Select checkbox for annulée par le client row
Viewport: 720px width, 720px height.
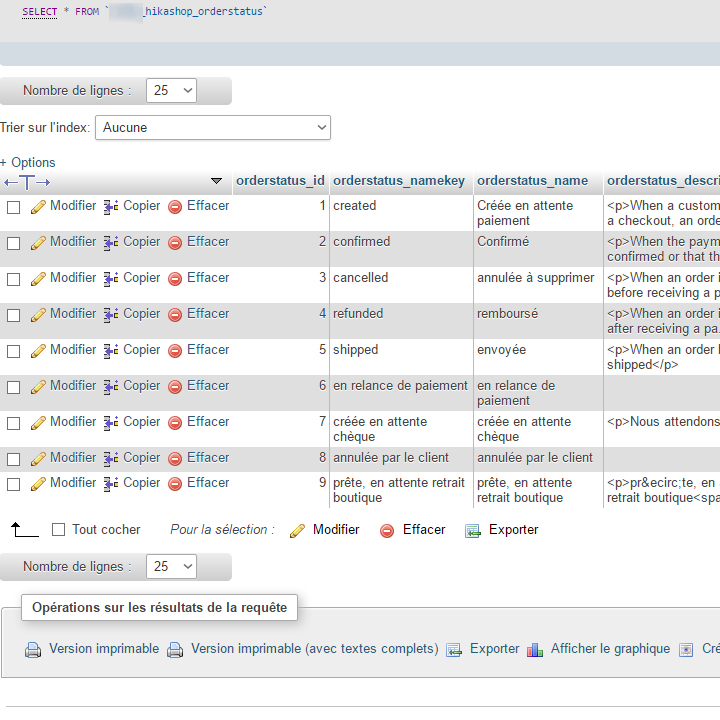point(14,459)
